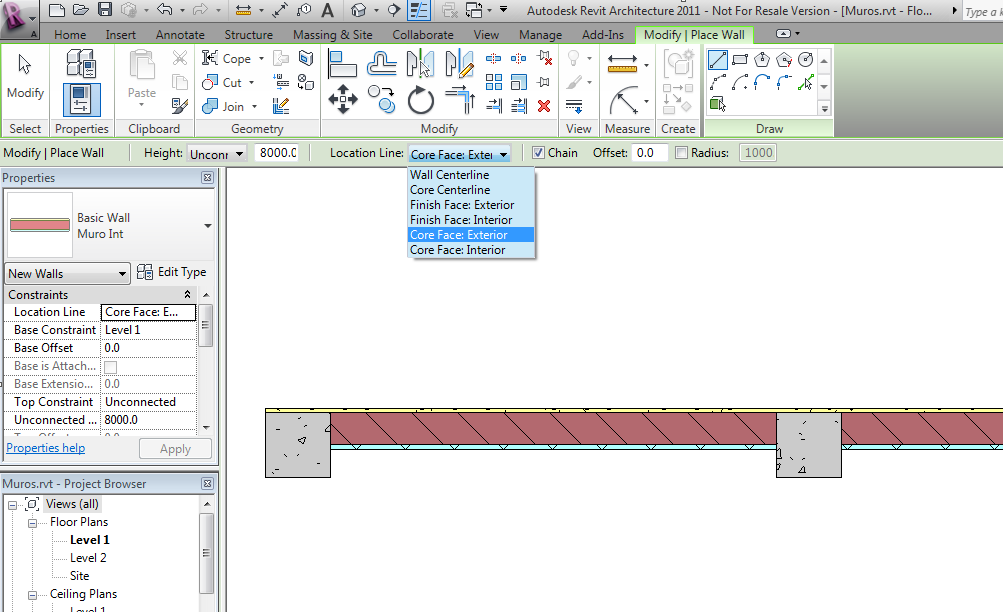1003x612 pixels.
Task: Click the Aligned Dimension icon in Measure
Action: coord(622,63)
